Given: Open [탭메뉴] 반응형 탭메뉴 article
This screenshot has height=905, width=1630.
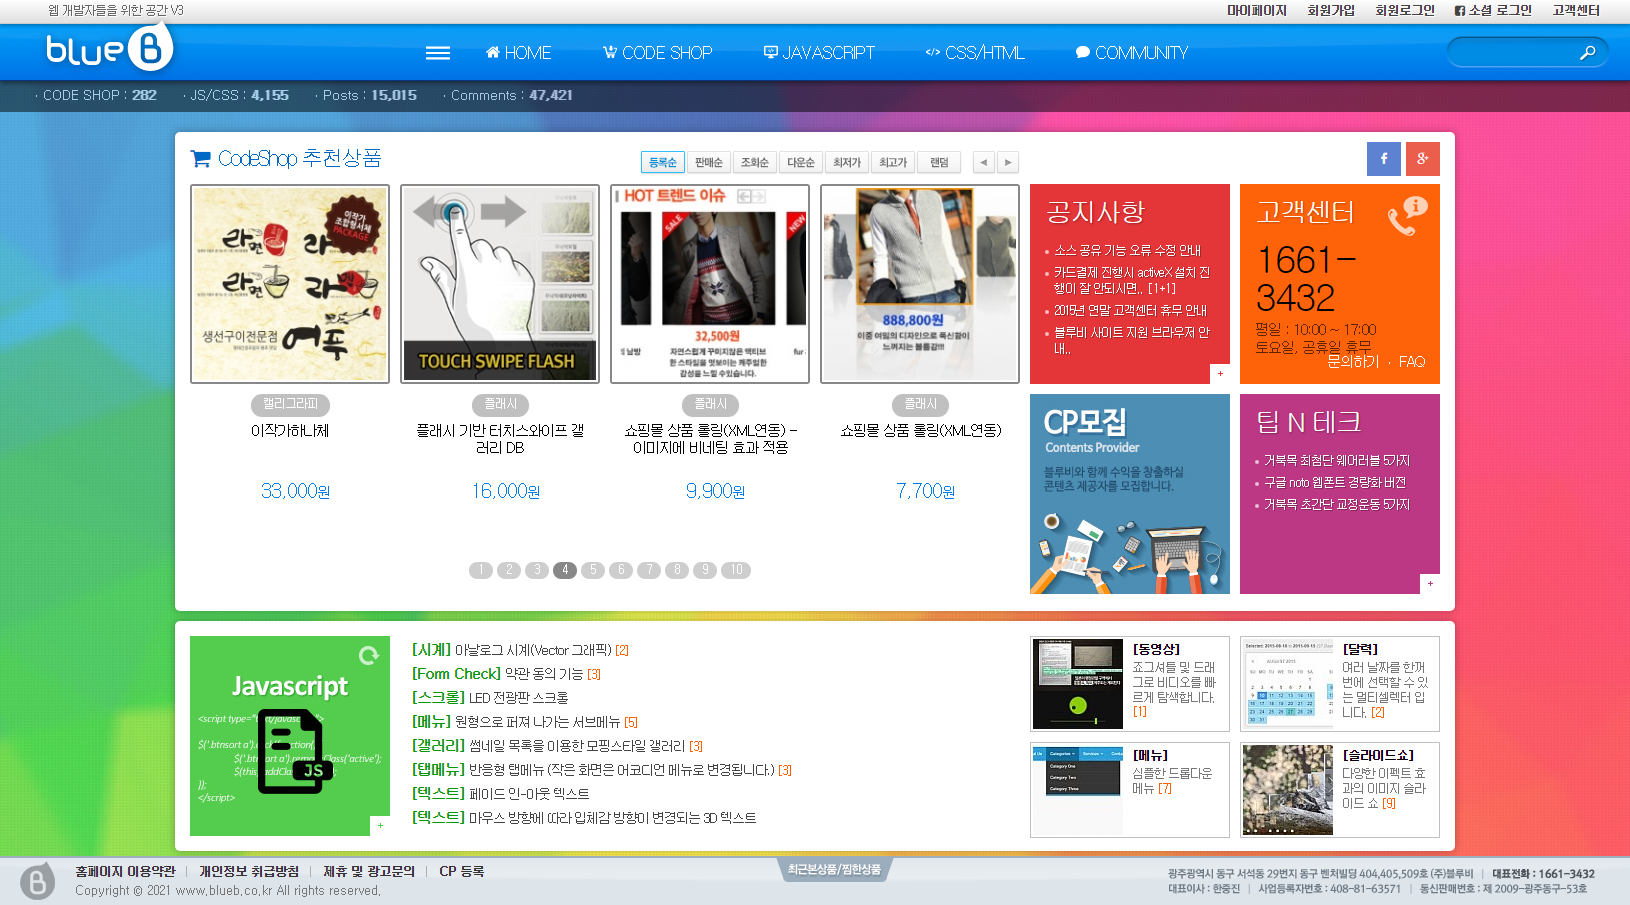Looking at the screenshot, I should (602, 770).
